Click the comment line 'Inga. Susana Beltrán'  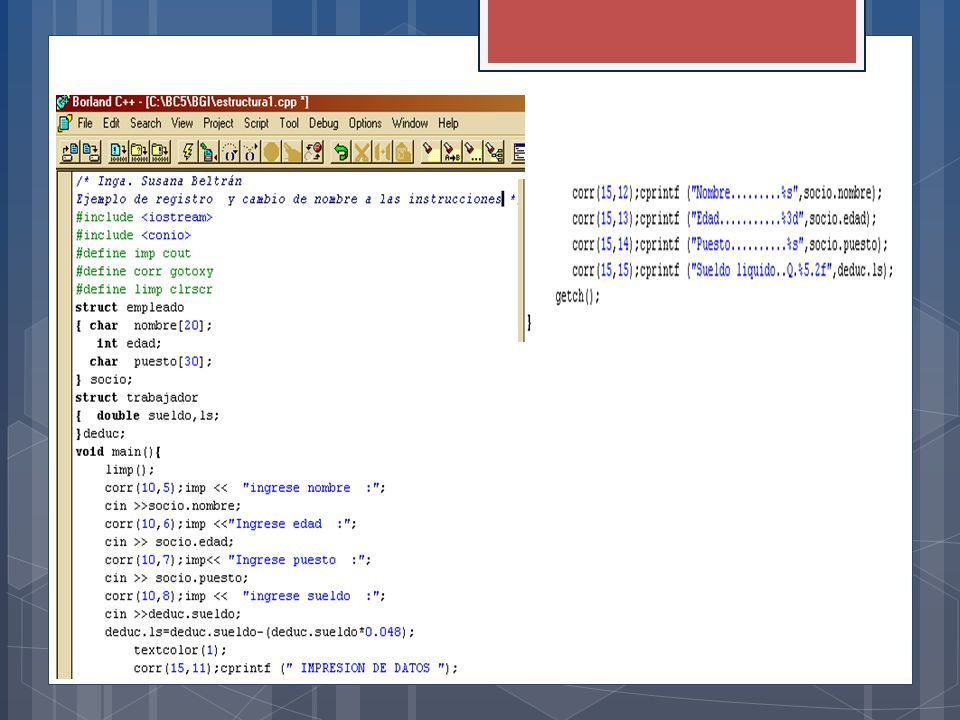(x=159, y=181)
